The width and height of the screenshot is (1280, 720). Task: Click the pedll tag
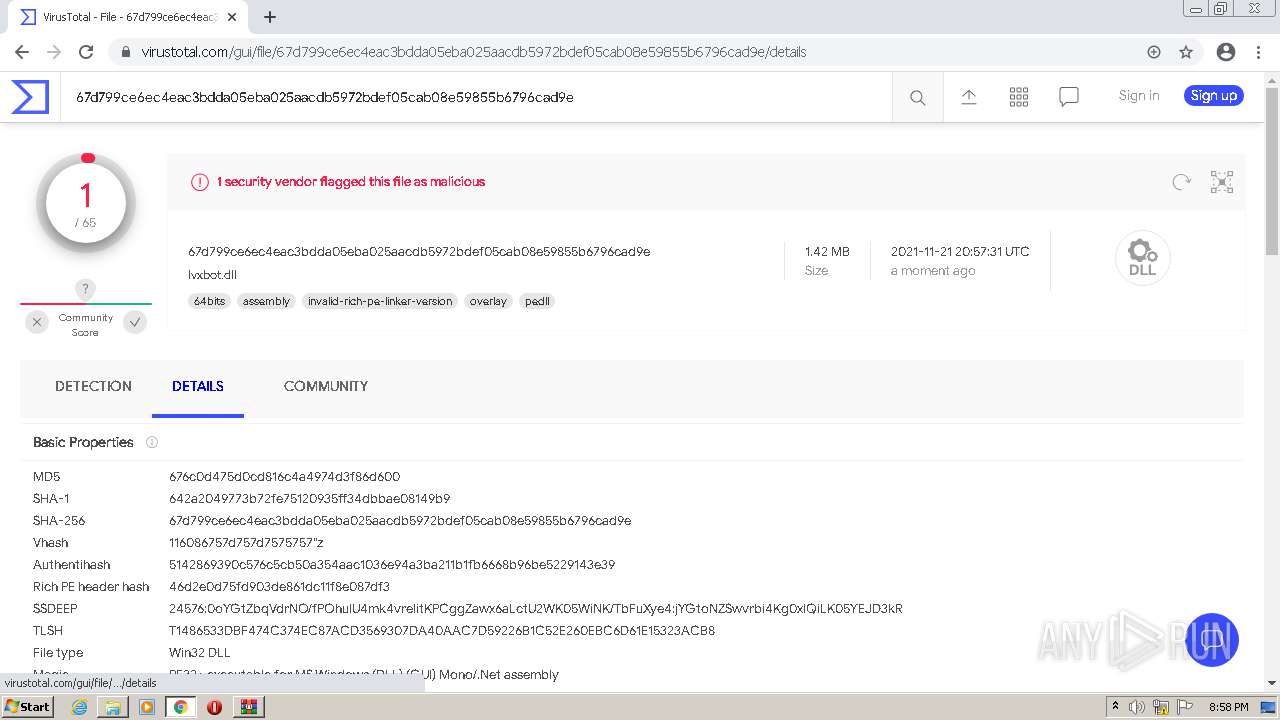537,301
